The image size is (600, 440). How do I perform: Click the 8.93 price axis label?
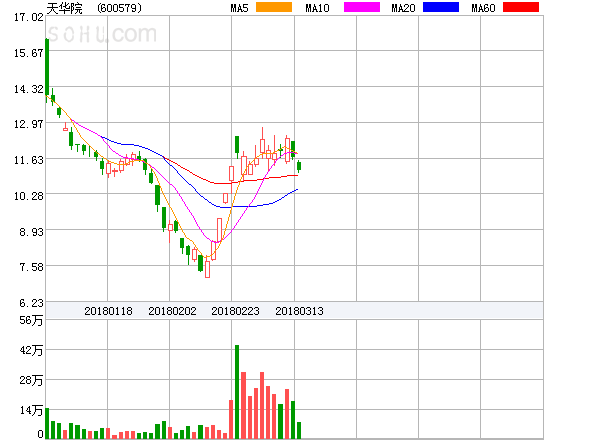[x=31, y=232]
